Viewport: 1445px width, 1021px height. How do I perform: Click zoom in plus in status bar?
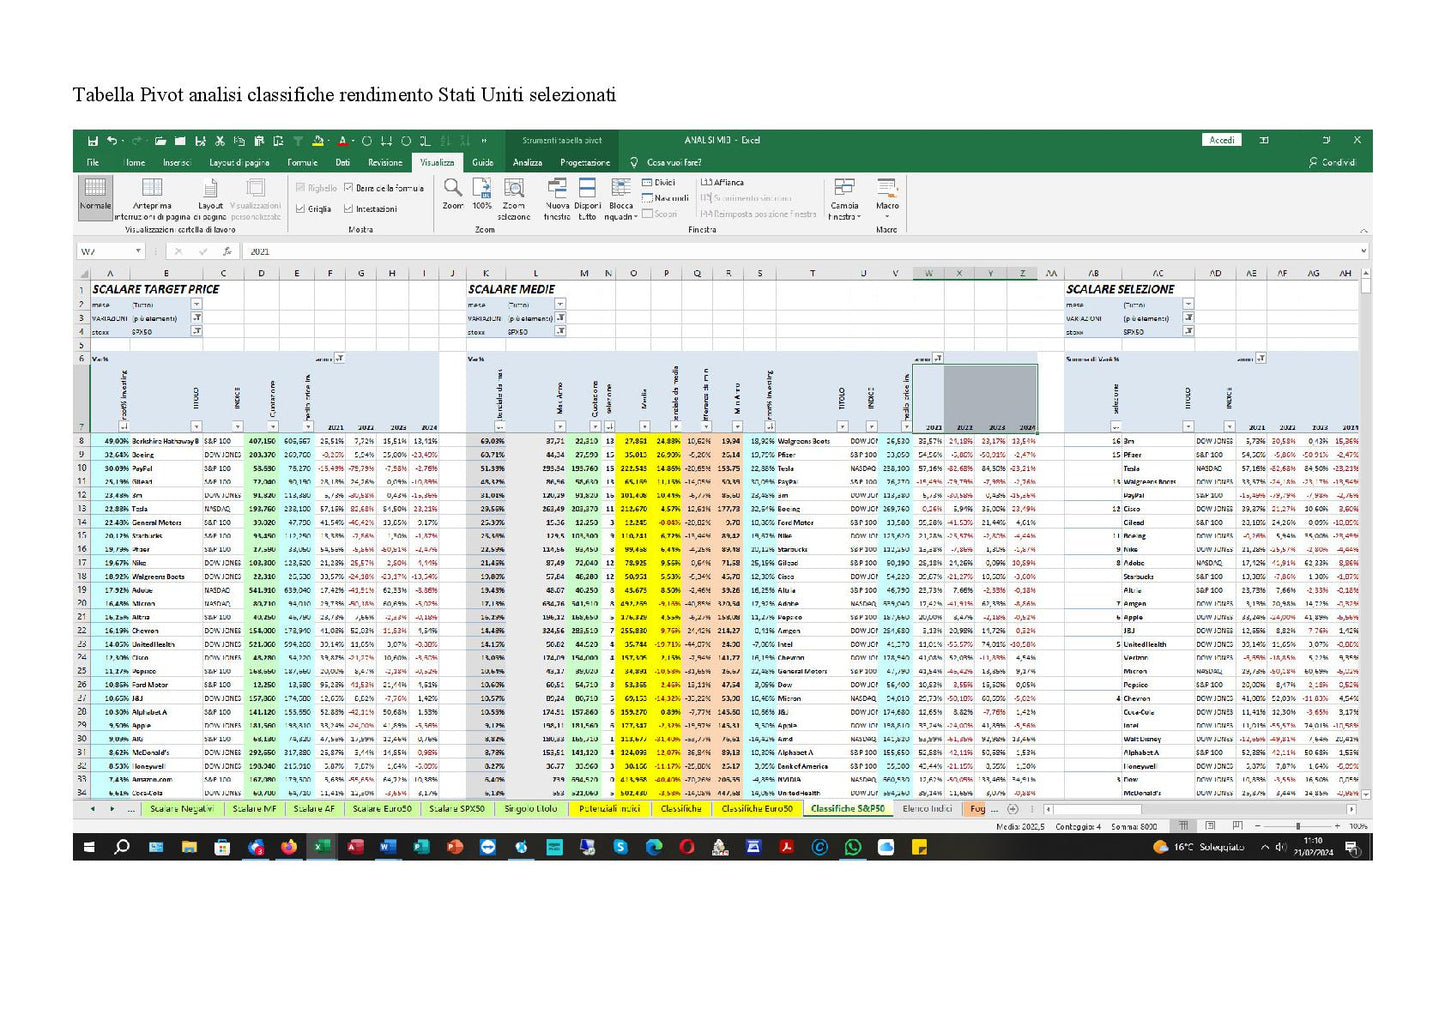(1337, 826)
